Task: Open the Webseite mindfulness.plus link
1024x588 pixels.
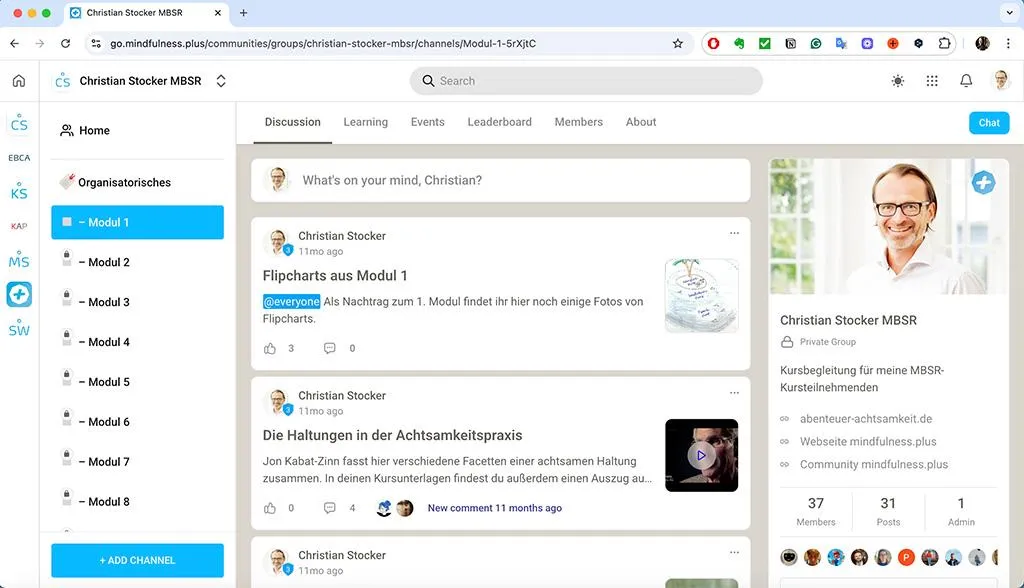Action: 868,442
